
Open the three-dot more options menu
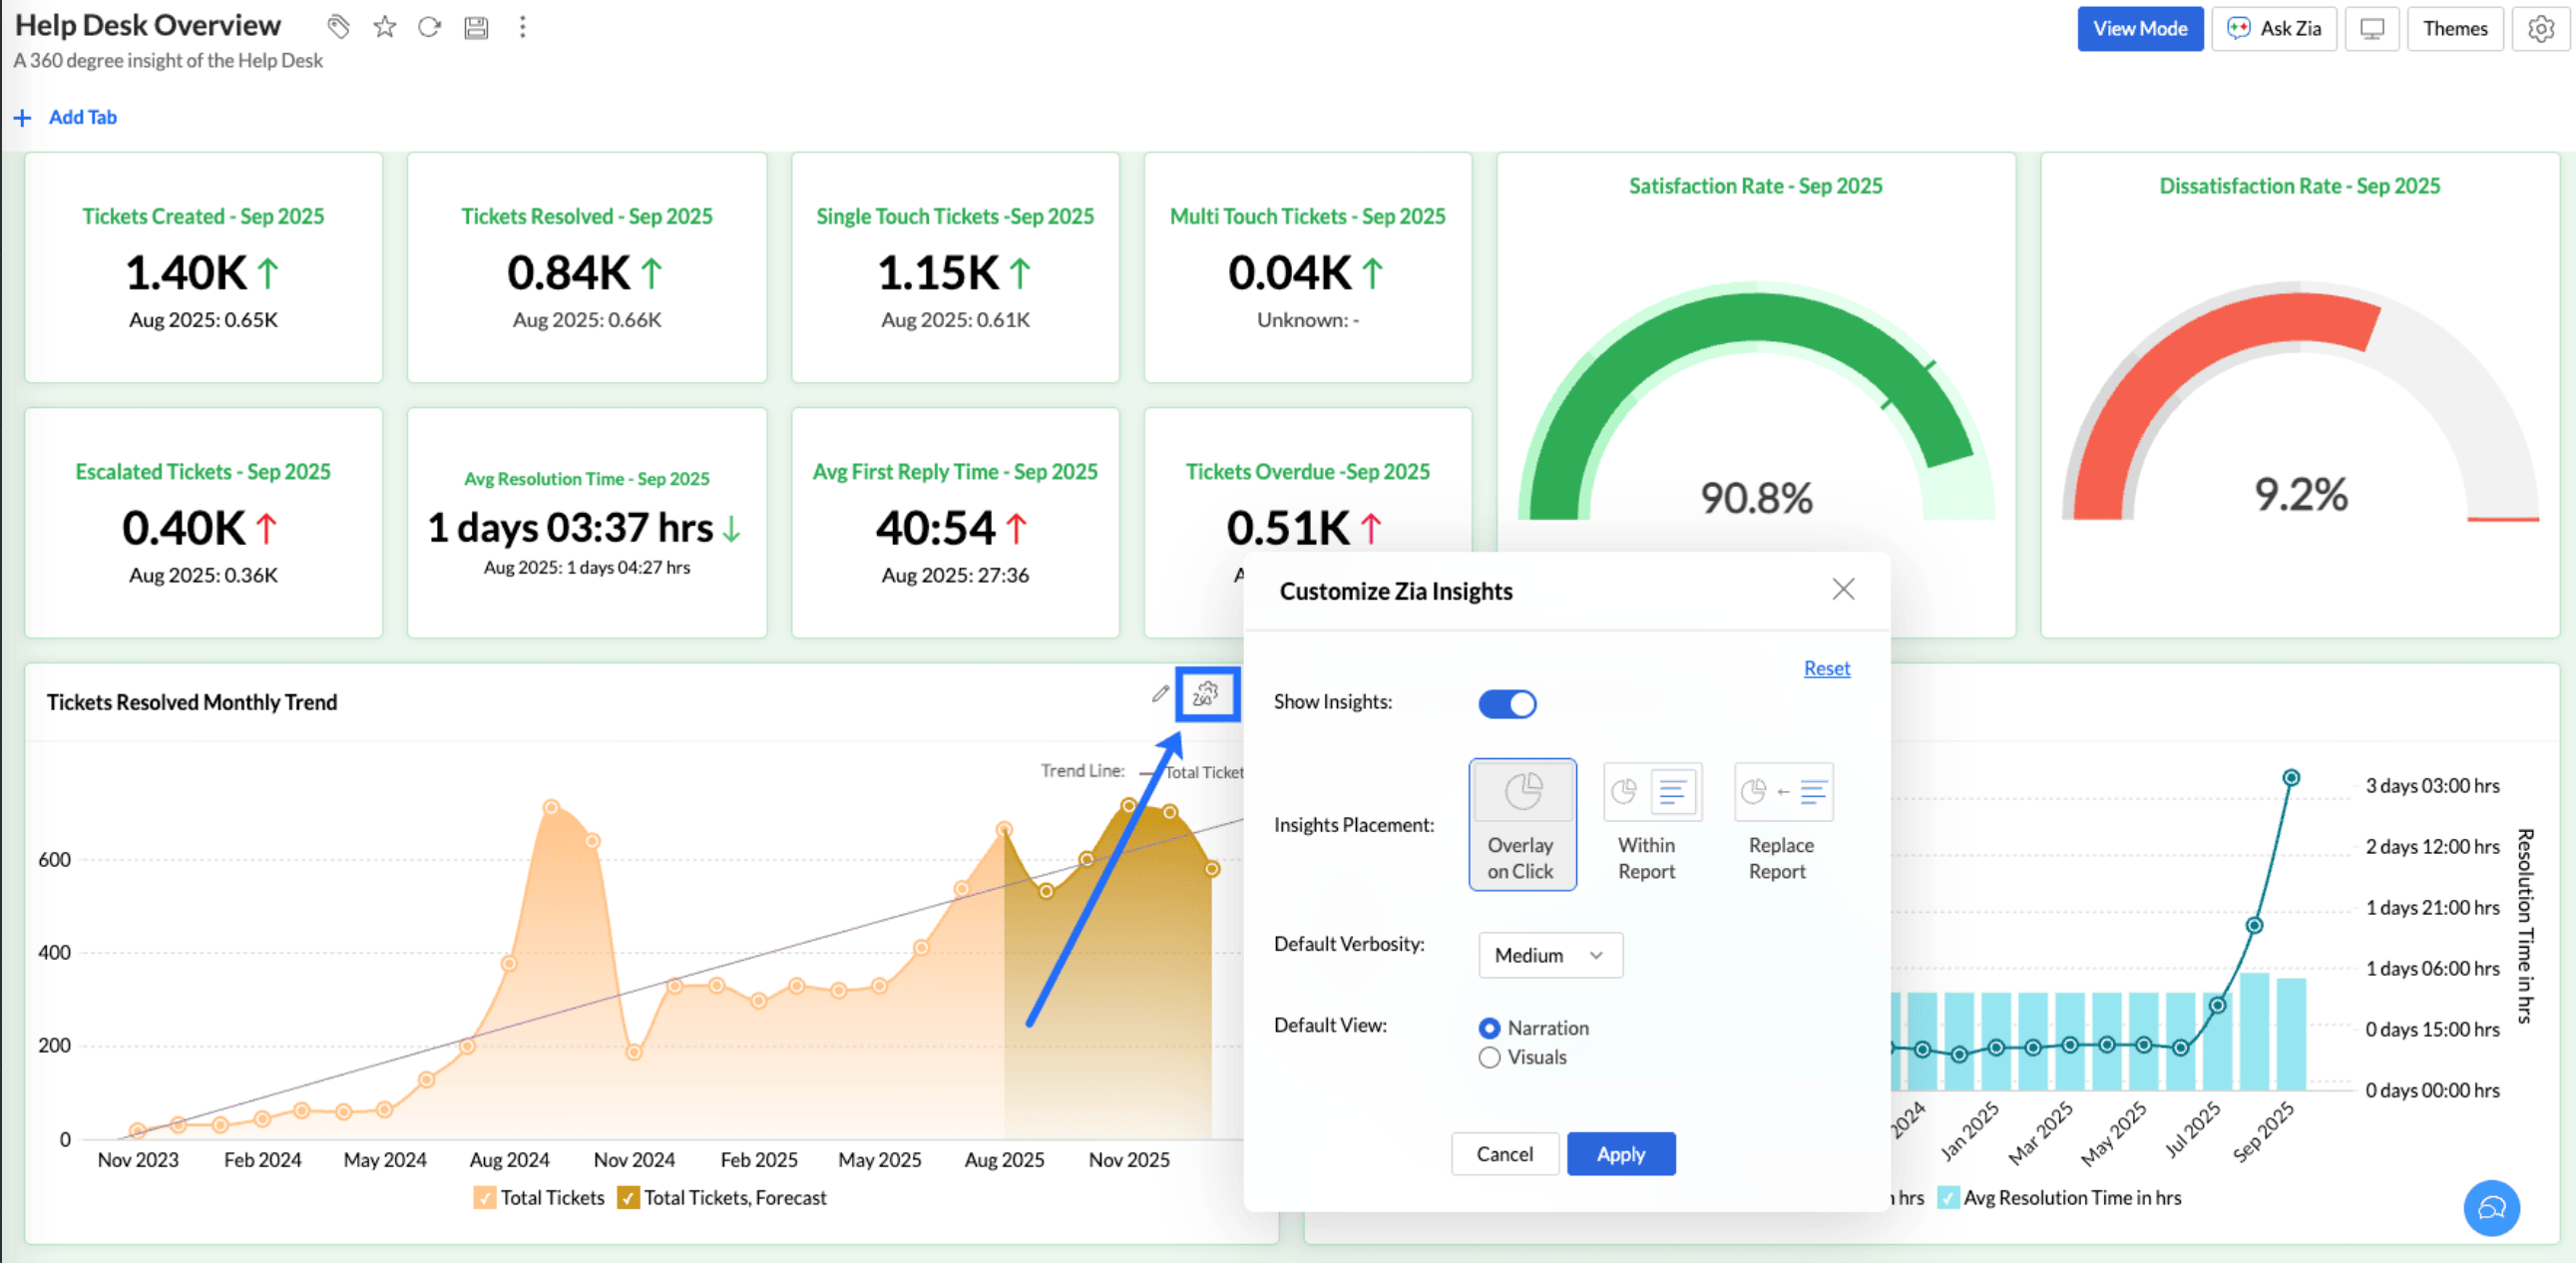(522, 27)
